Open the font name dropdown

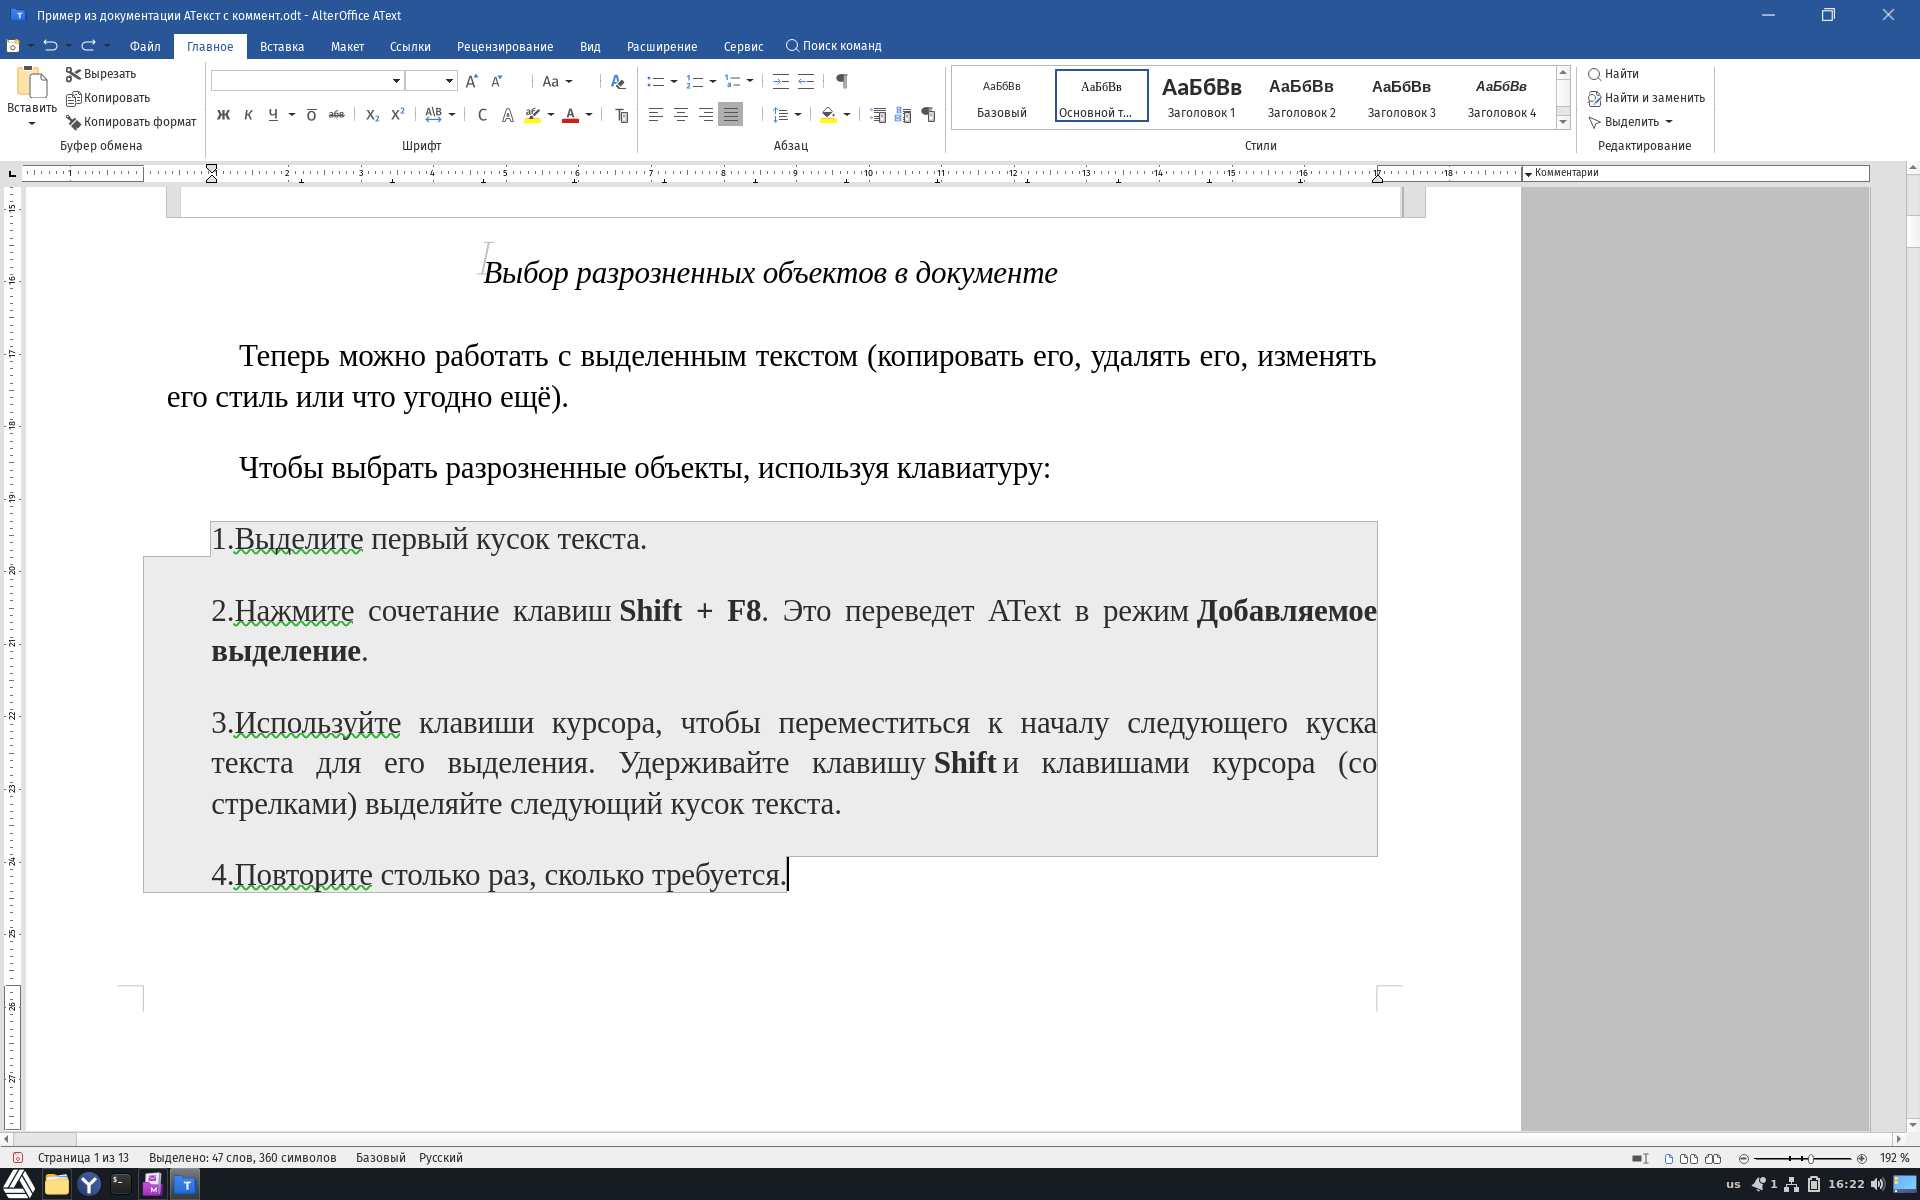click(396, 81)
